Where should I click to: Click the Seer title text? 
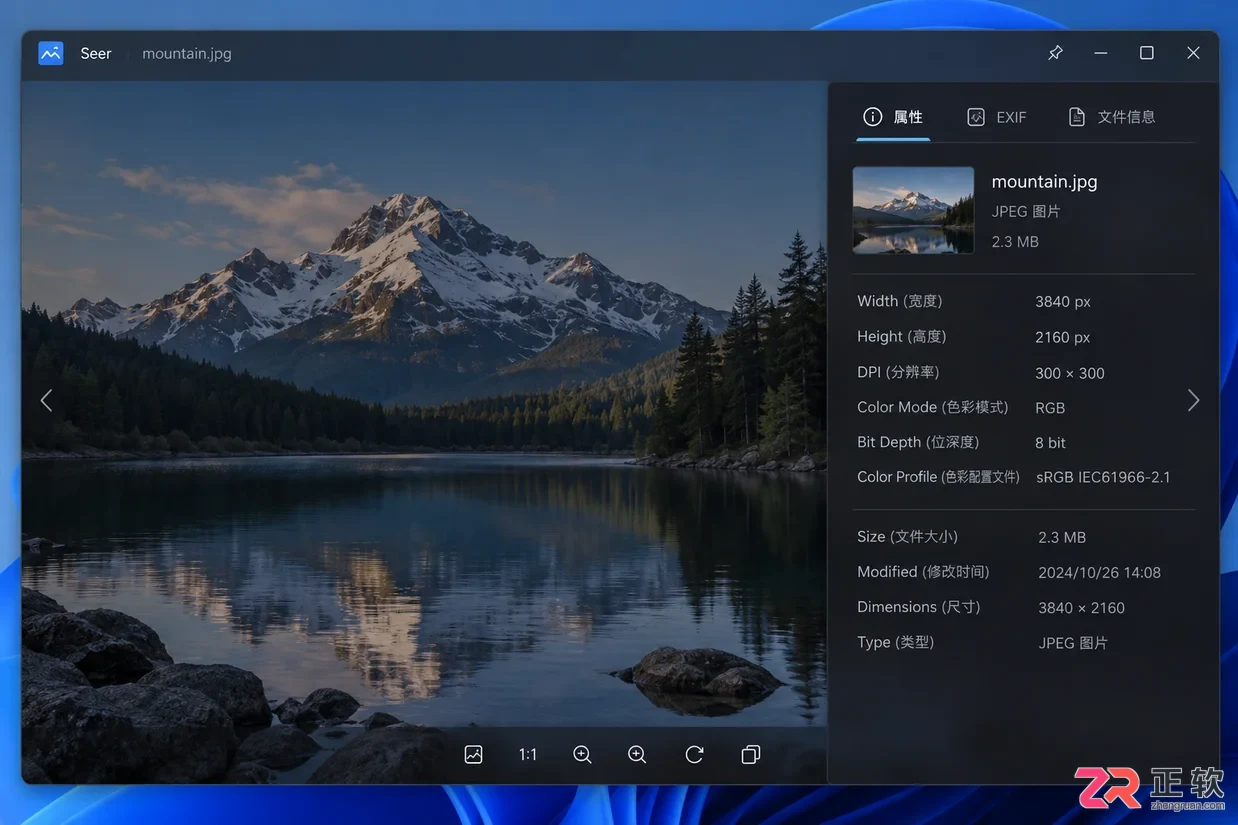[x=96, y=54]
